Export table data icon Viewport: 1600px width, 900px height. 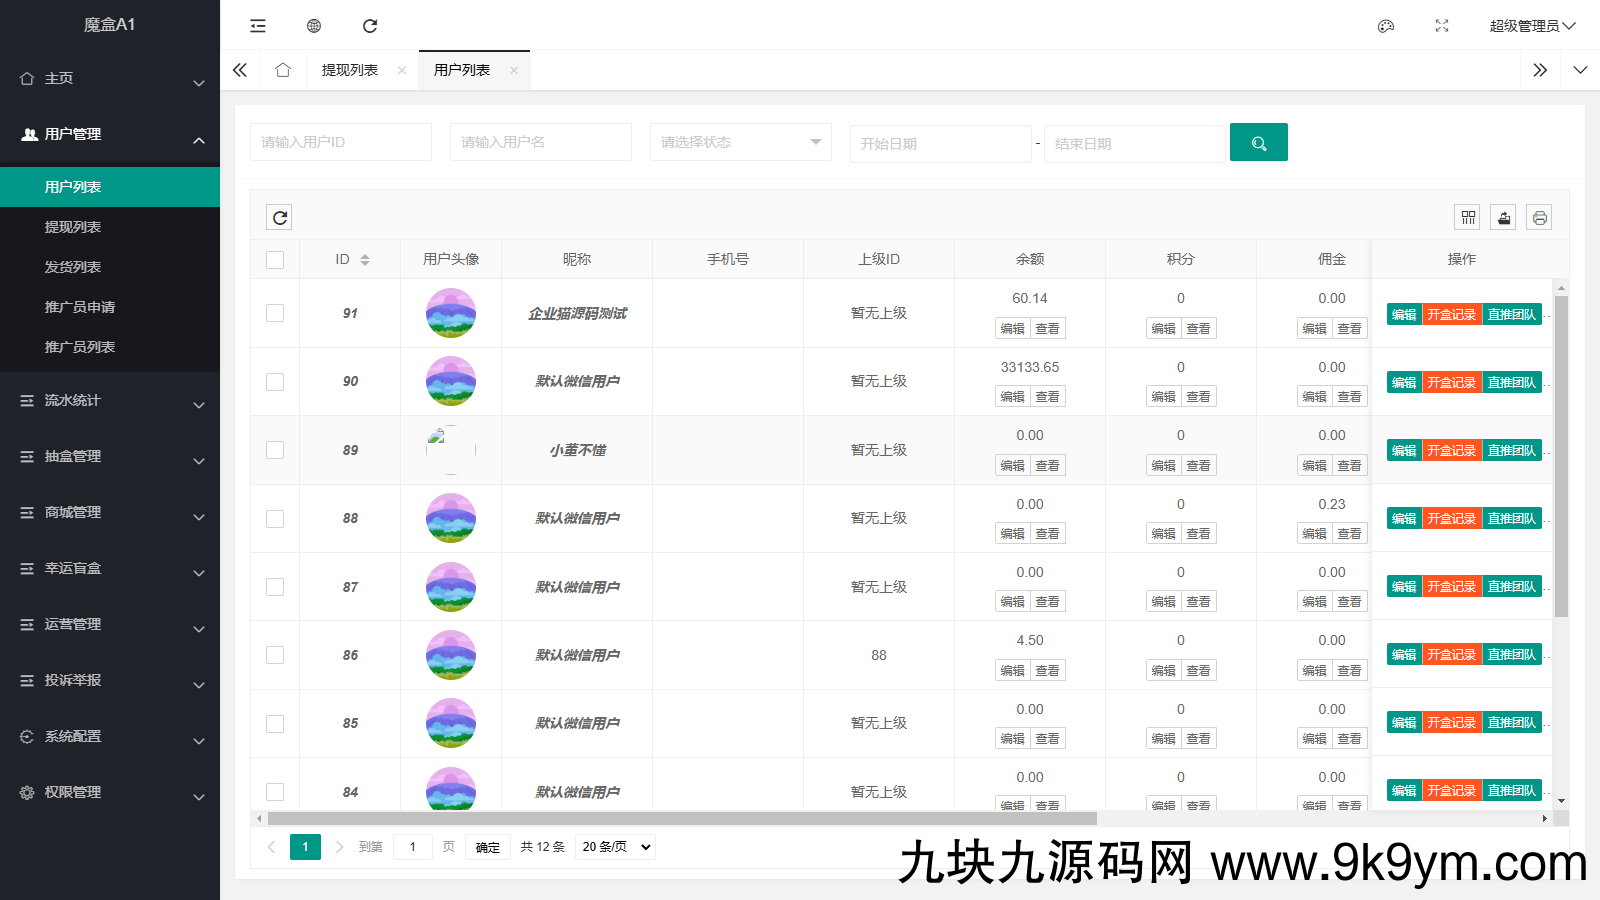click(x=1504, y=218)
